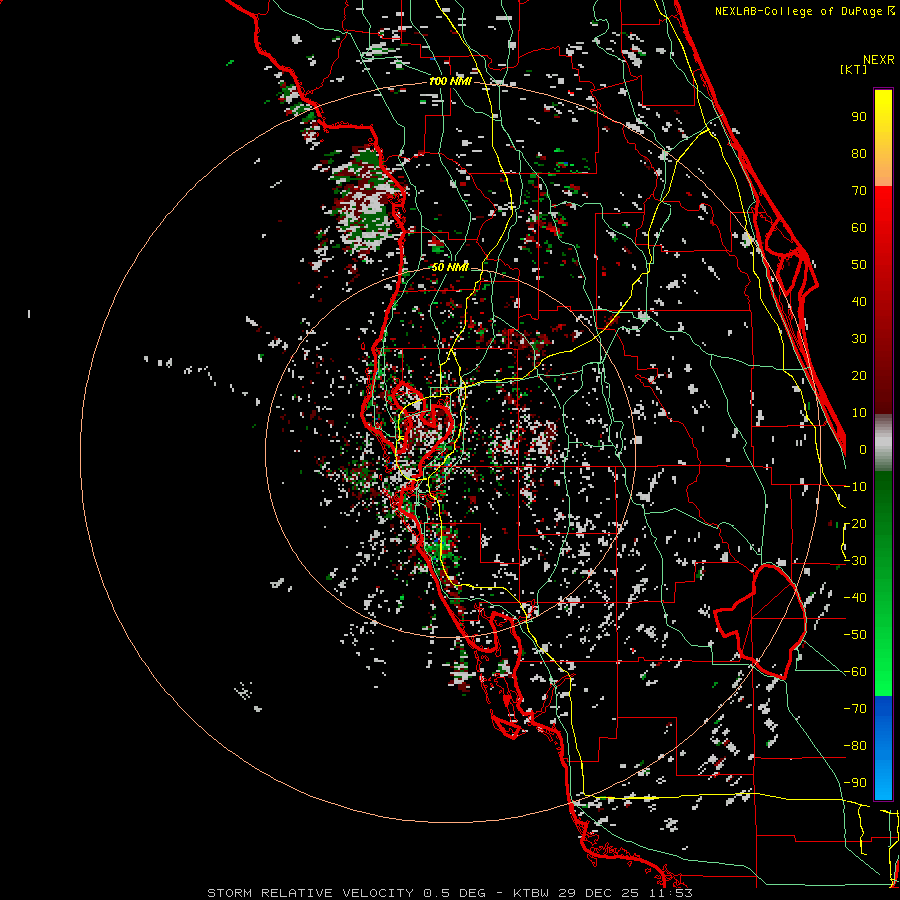Click the -80 value on the velocity scale

click(855, 746)
